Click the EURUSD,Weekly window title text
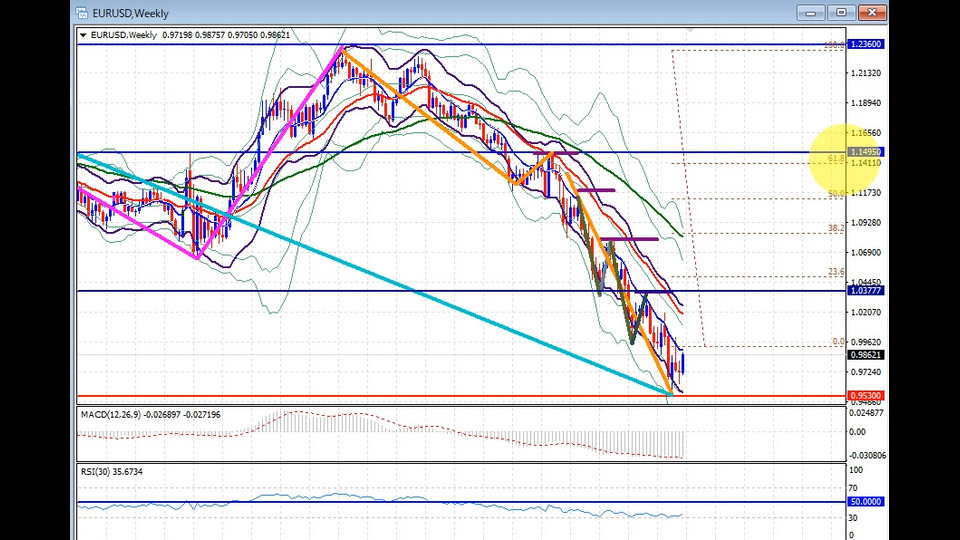Viewport: 960px width, 540px height. click(x=130, y=13)
